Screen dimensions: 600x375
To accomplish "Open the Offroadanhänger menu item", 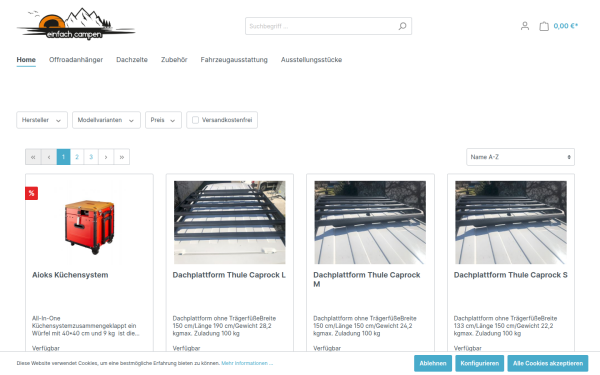I will tap(76, 60).
